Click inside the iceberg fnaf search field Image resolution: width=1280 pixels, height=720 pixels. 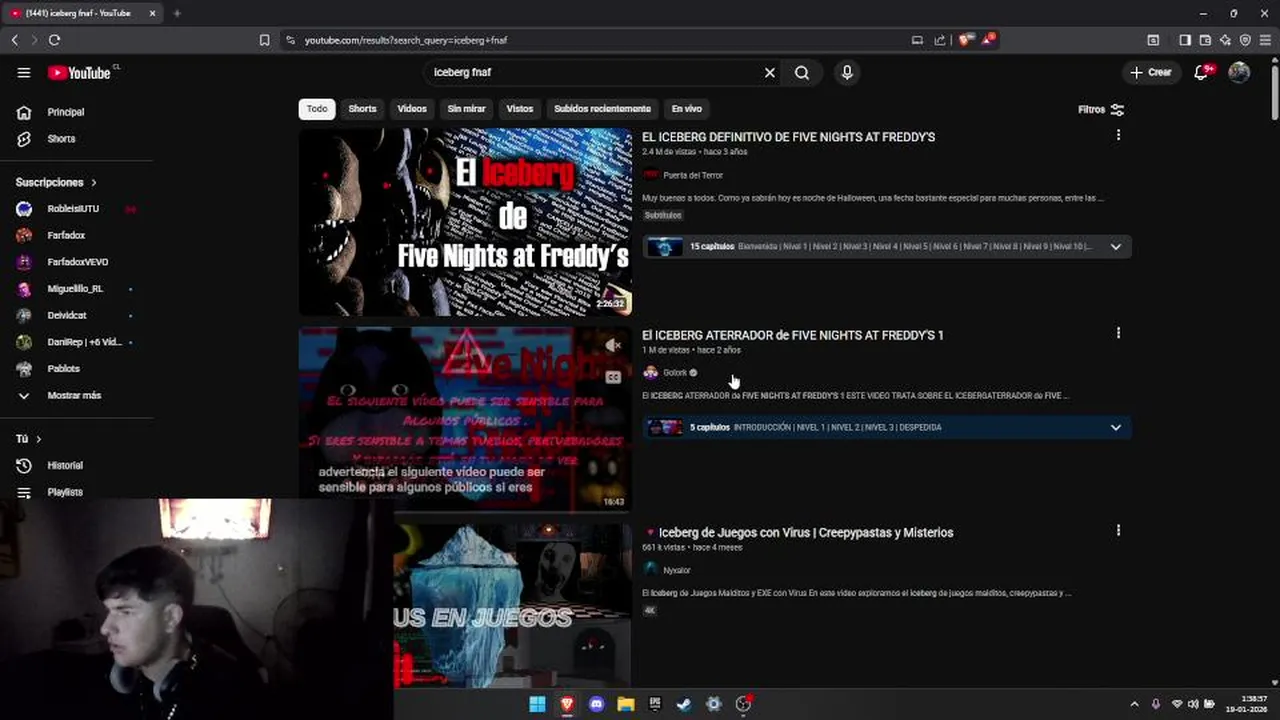pos(595,72)
